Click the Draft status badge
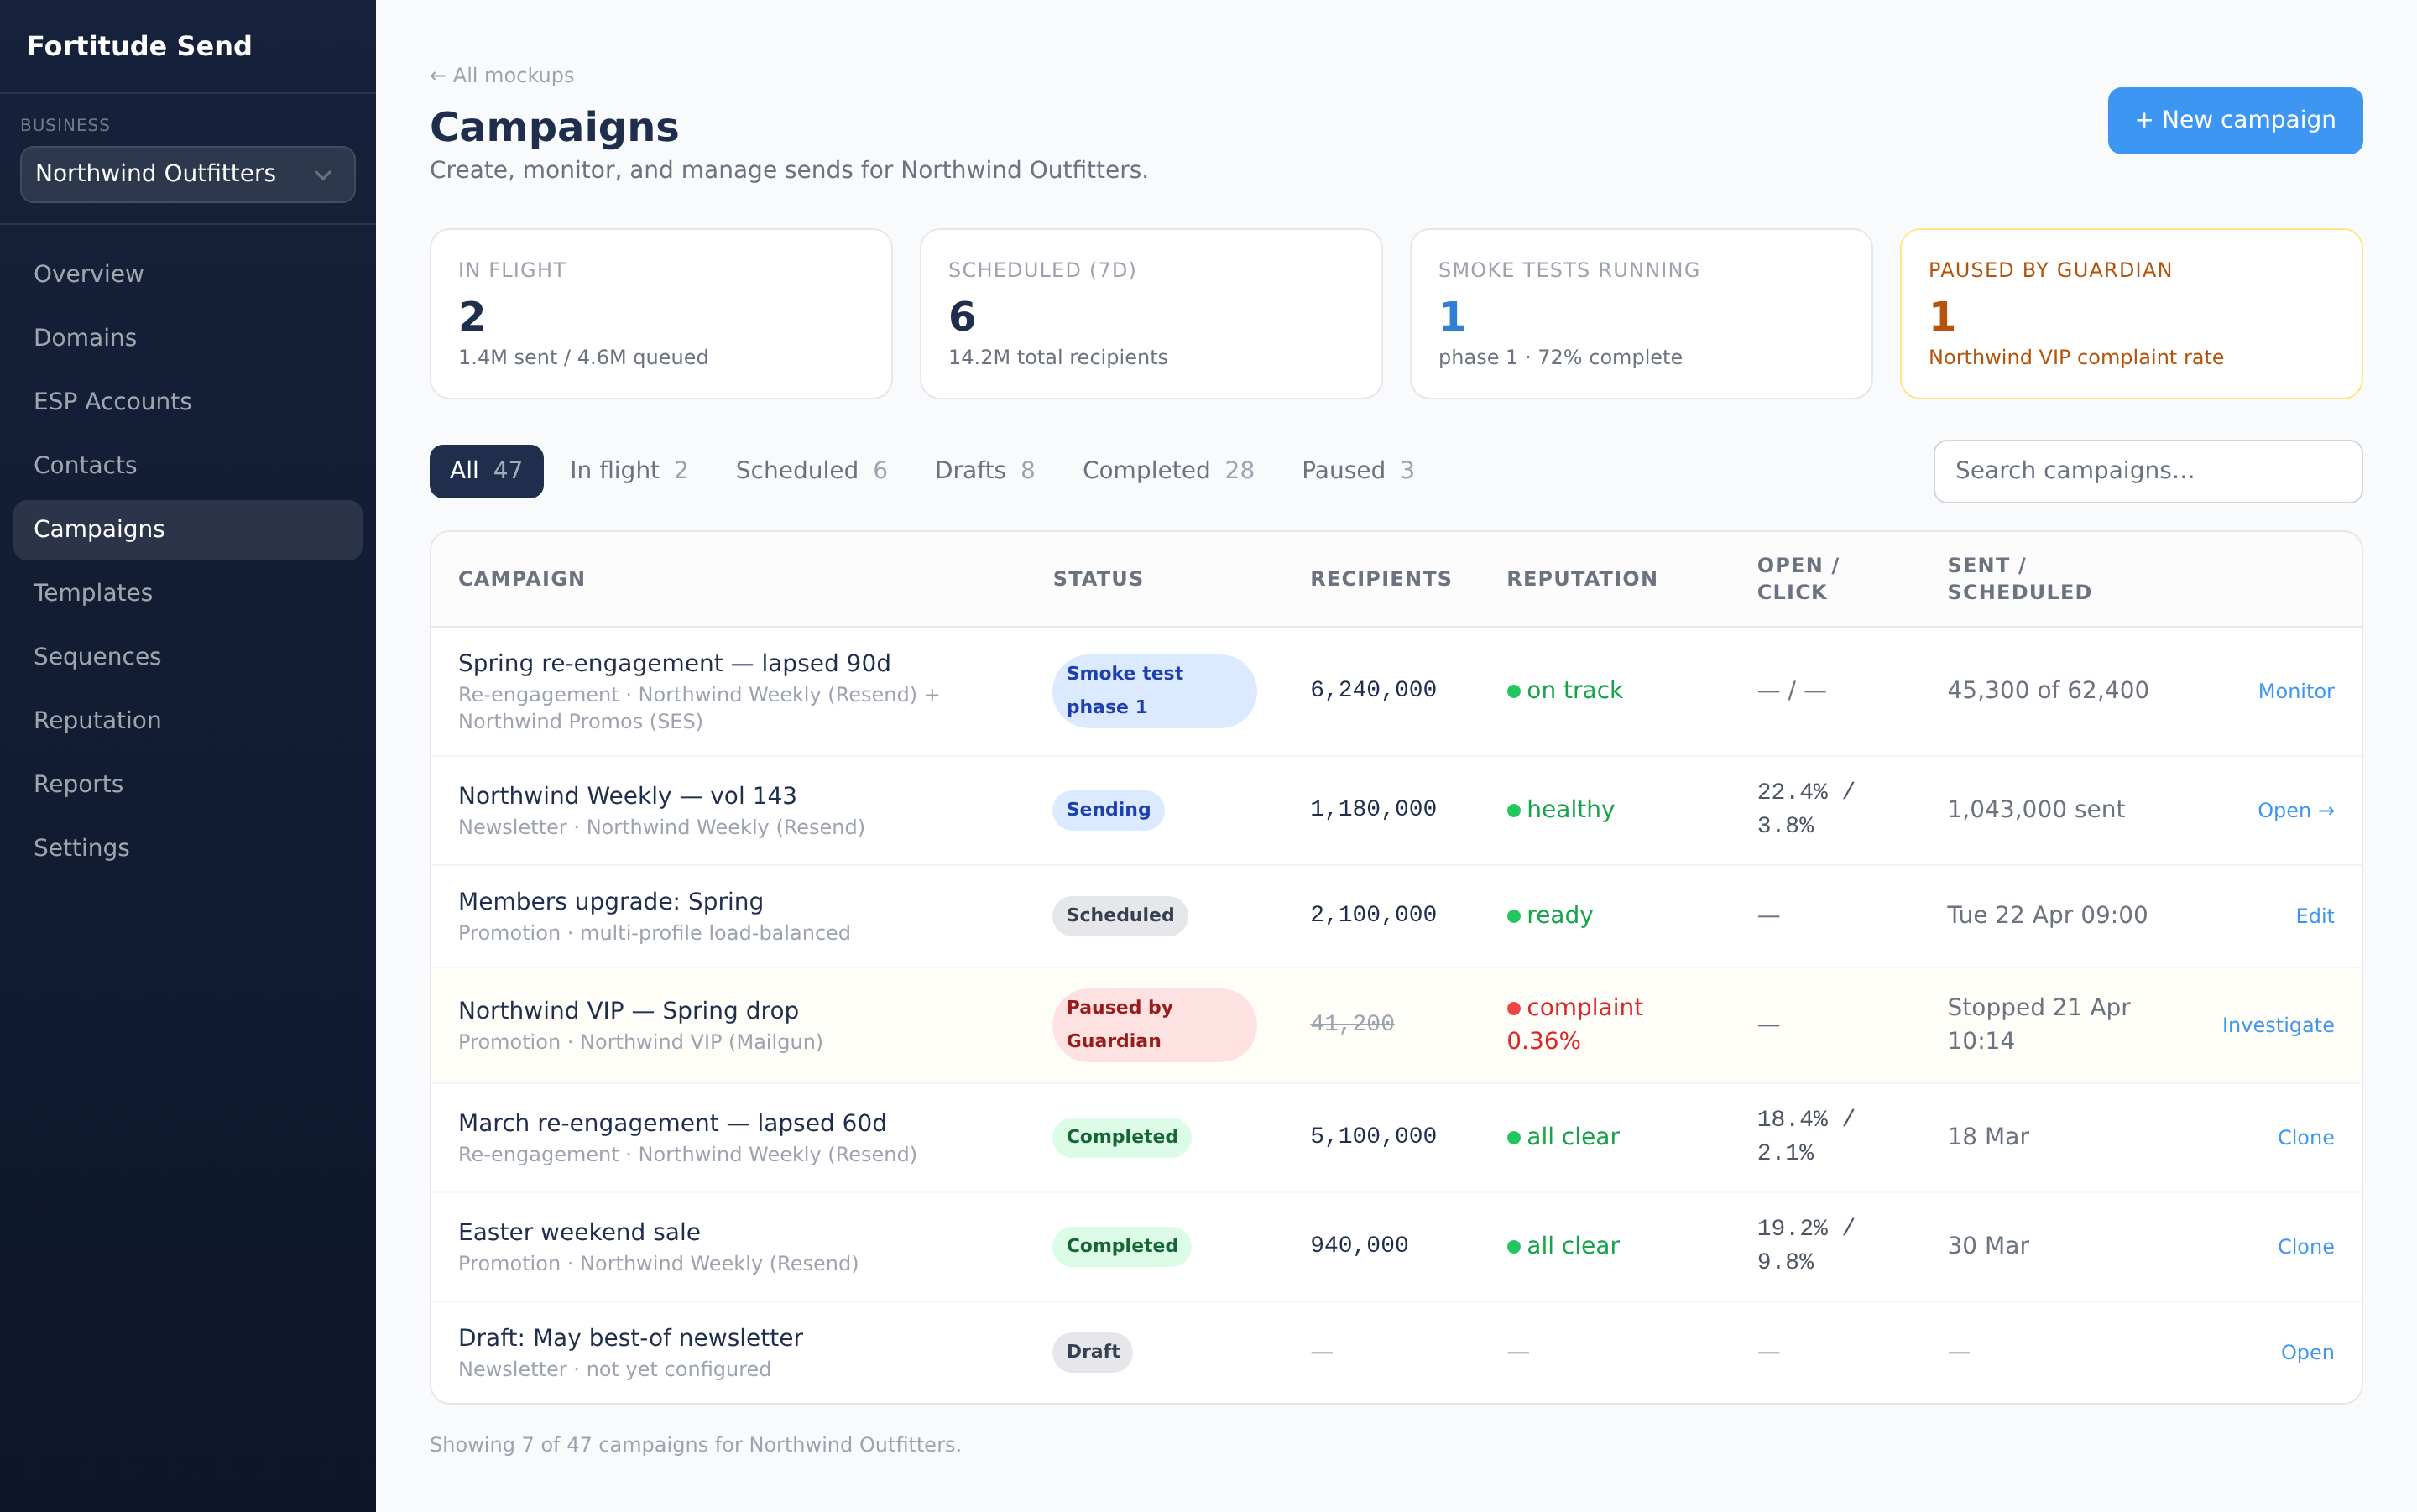This screenshot has height=1512, width=2417. tap(1092, 1352)
